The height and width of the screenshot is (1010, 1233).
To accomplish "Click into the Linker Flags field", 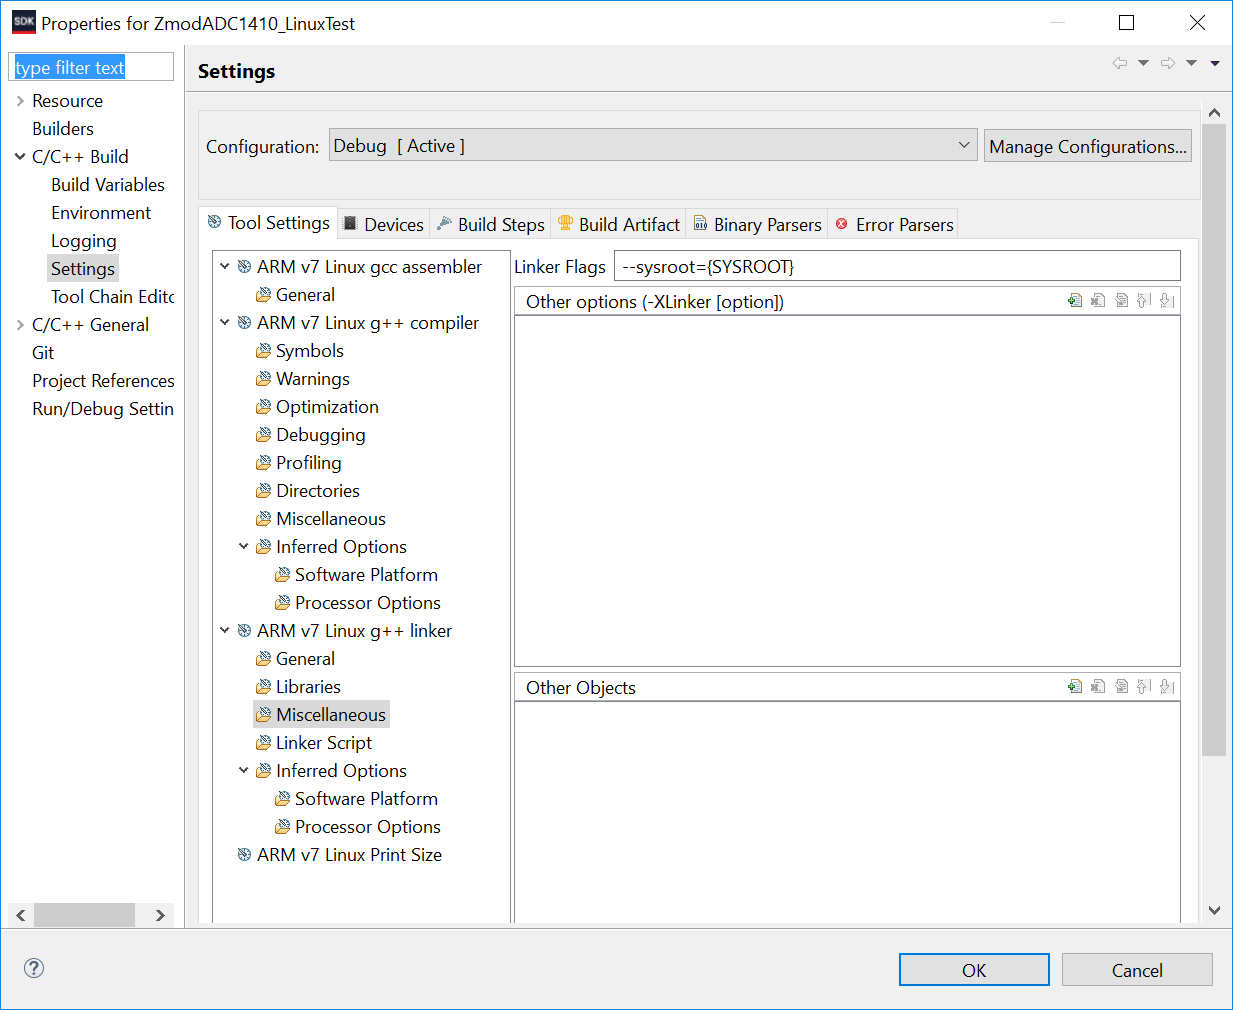I will [897, 266].
